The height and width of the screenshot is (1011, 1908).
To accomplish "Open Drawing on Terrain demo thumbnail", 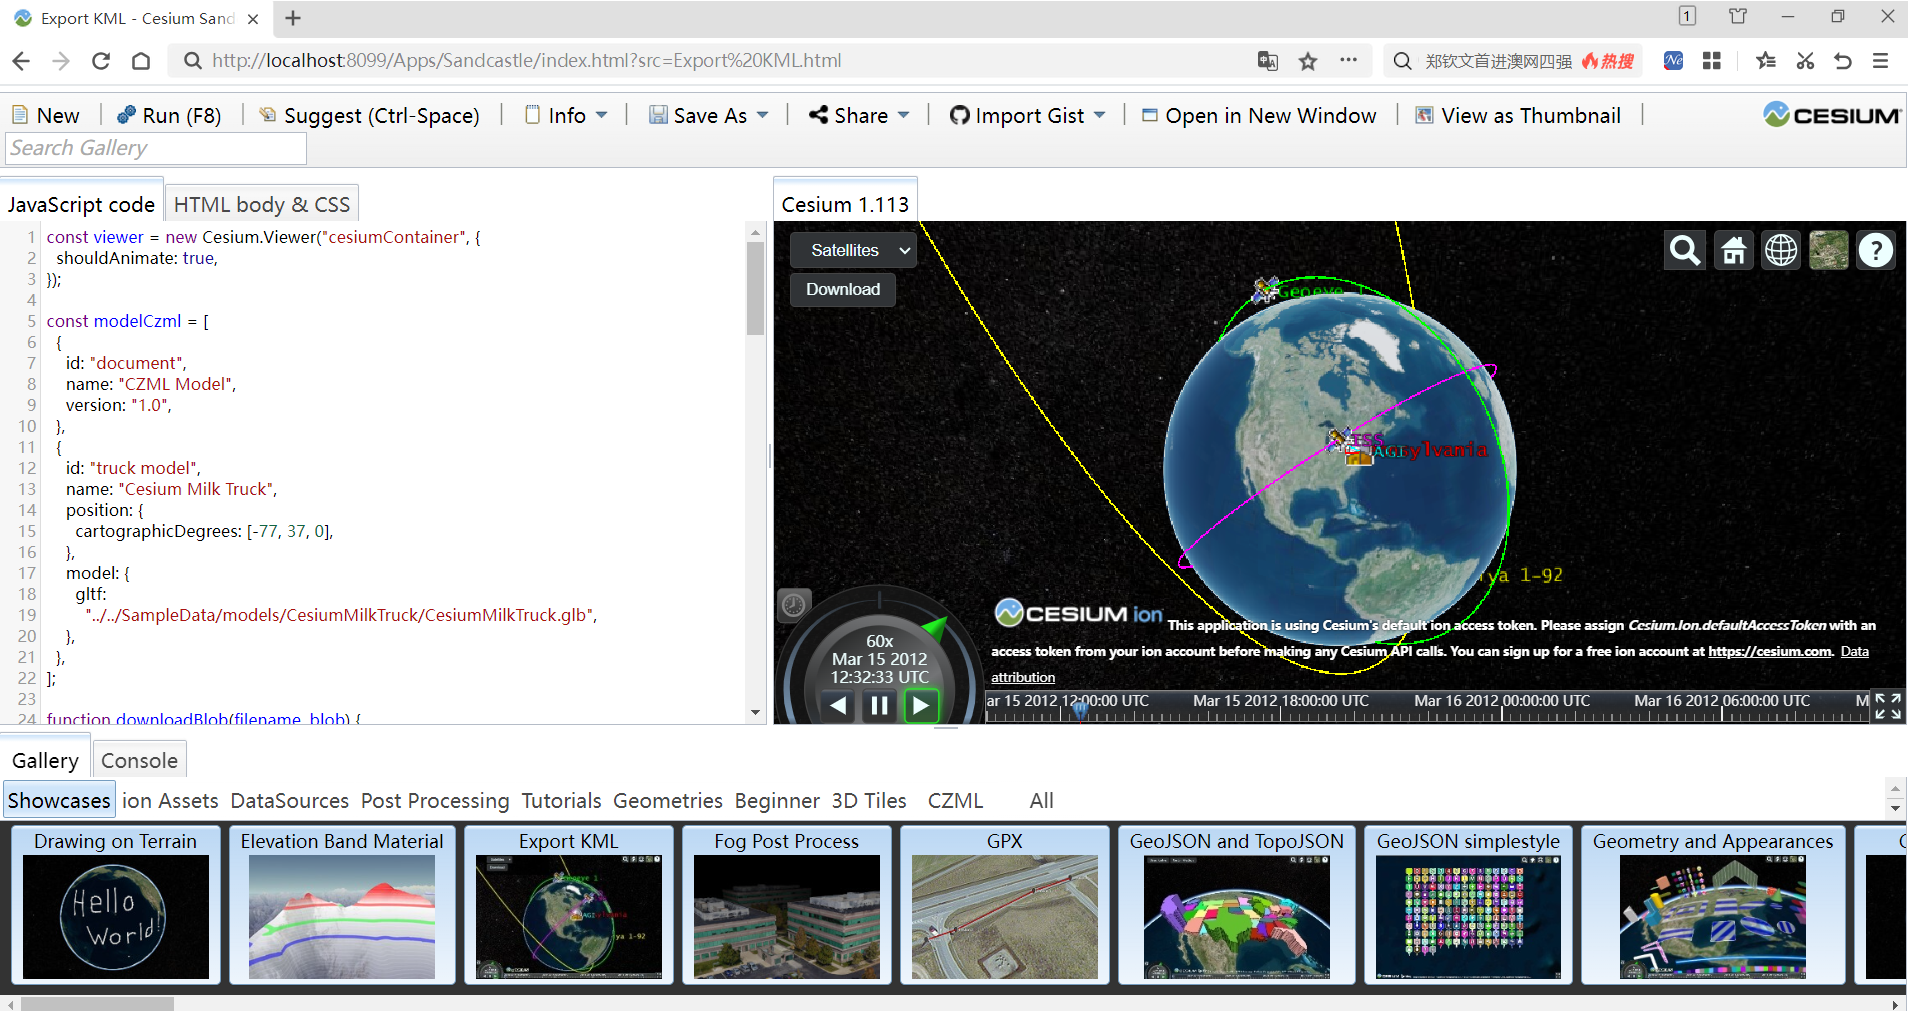I will click(116, 905).
